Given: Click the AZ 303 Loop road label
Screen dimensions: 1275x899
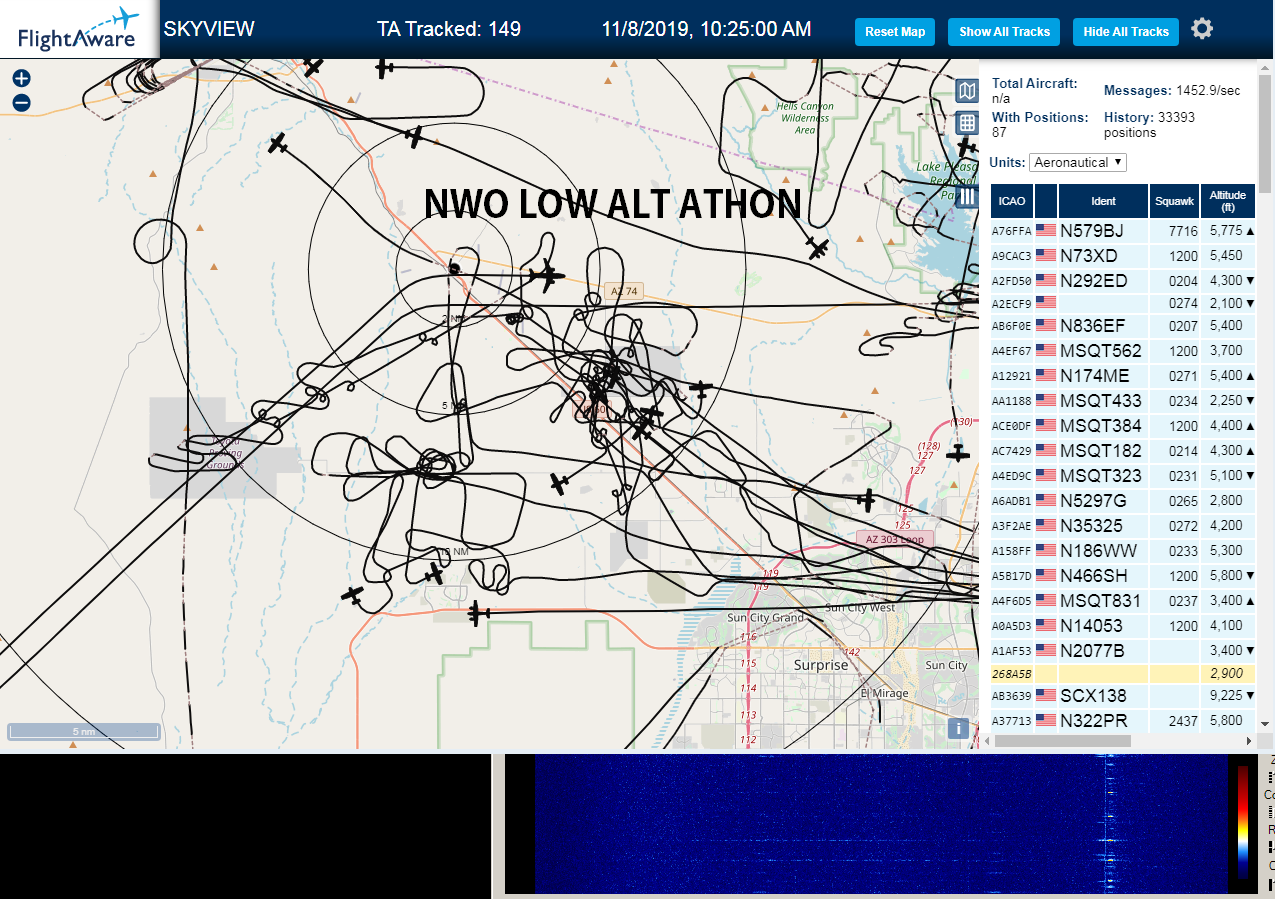Looking at the screenshot, I should pos(894,539).
